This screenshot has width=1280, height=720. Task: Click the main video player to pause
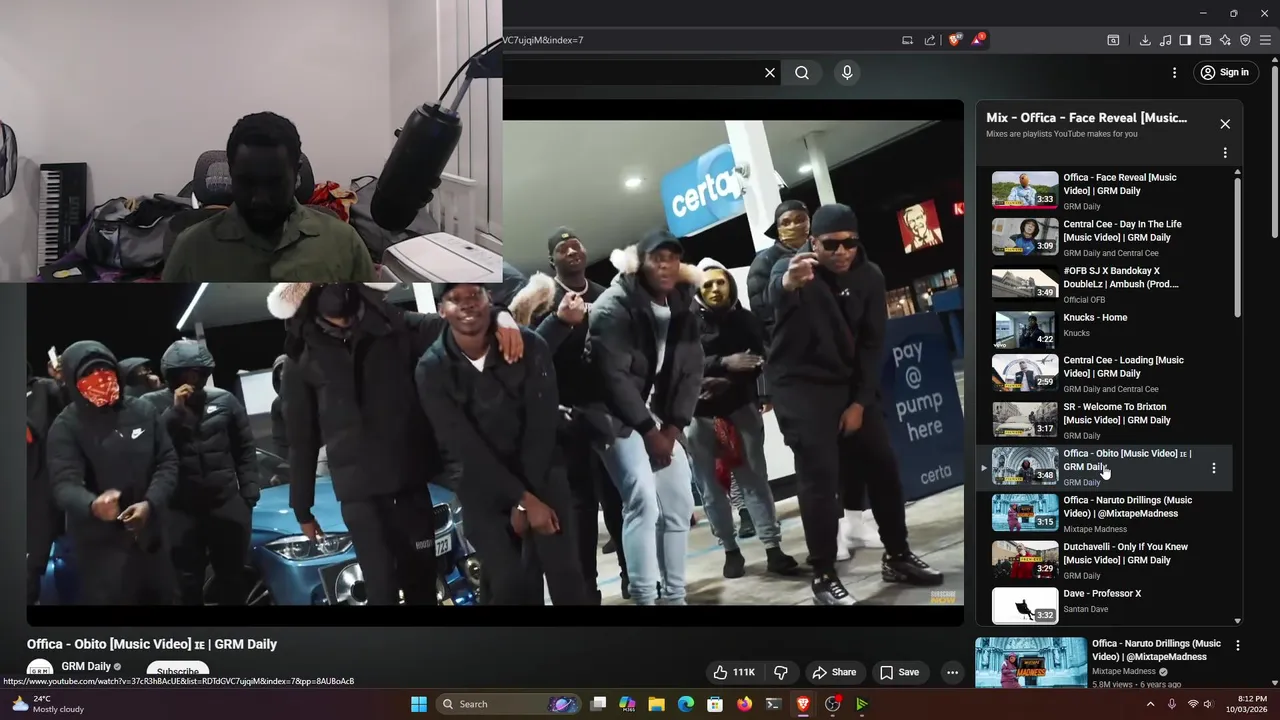tap(495, 362)
